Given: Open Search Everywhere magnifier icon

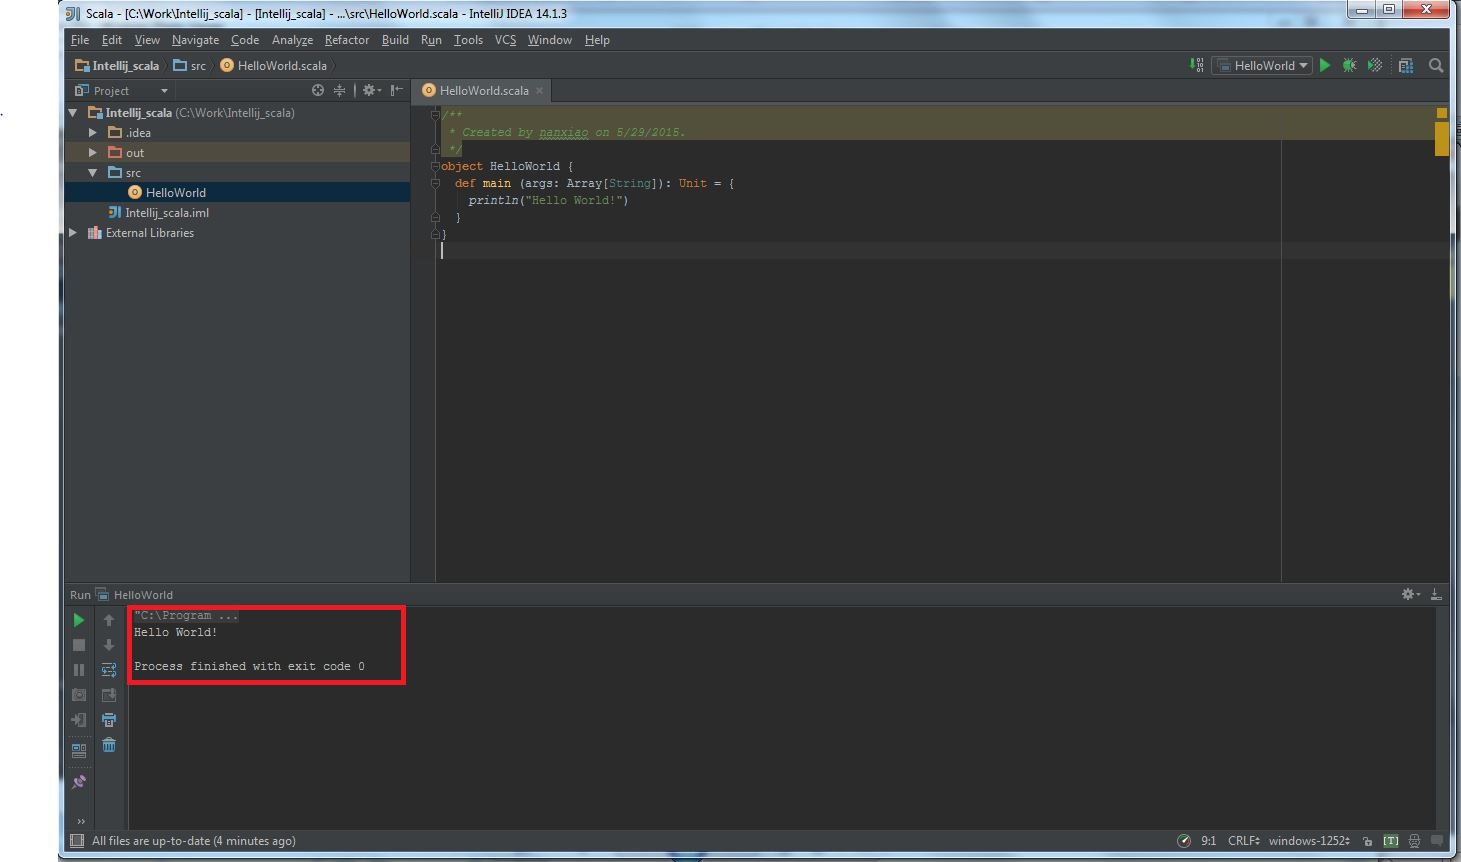Looking at the screenshot, I should pyautogui.click(x=1436, y=65).
